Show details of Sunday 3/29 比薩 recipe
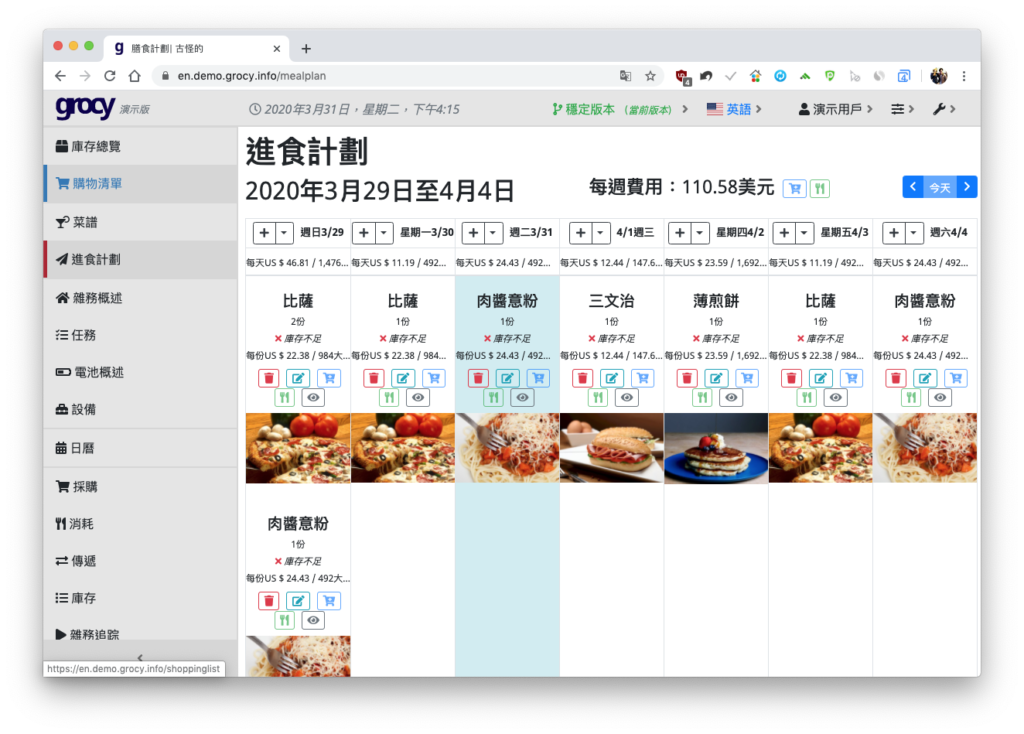The image size is (1024, 734). 313,397
